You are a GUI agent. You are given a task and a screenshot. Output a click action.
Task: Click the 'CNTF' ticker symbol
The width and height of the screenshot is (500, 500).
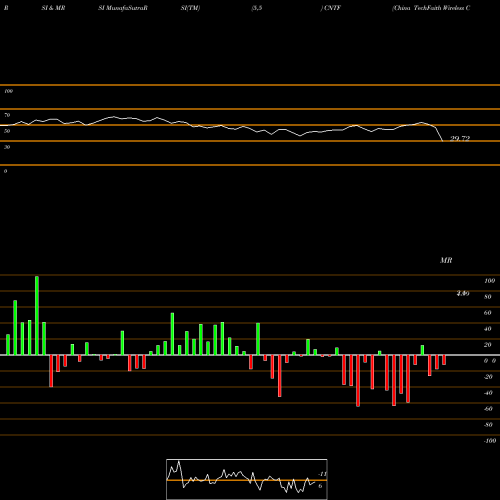click(332, 8)
